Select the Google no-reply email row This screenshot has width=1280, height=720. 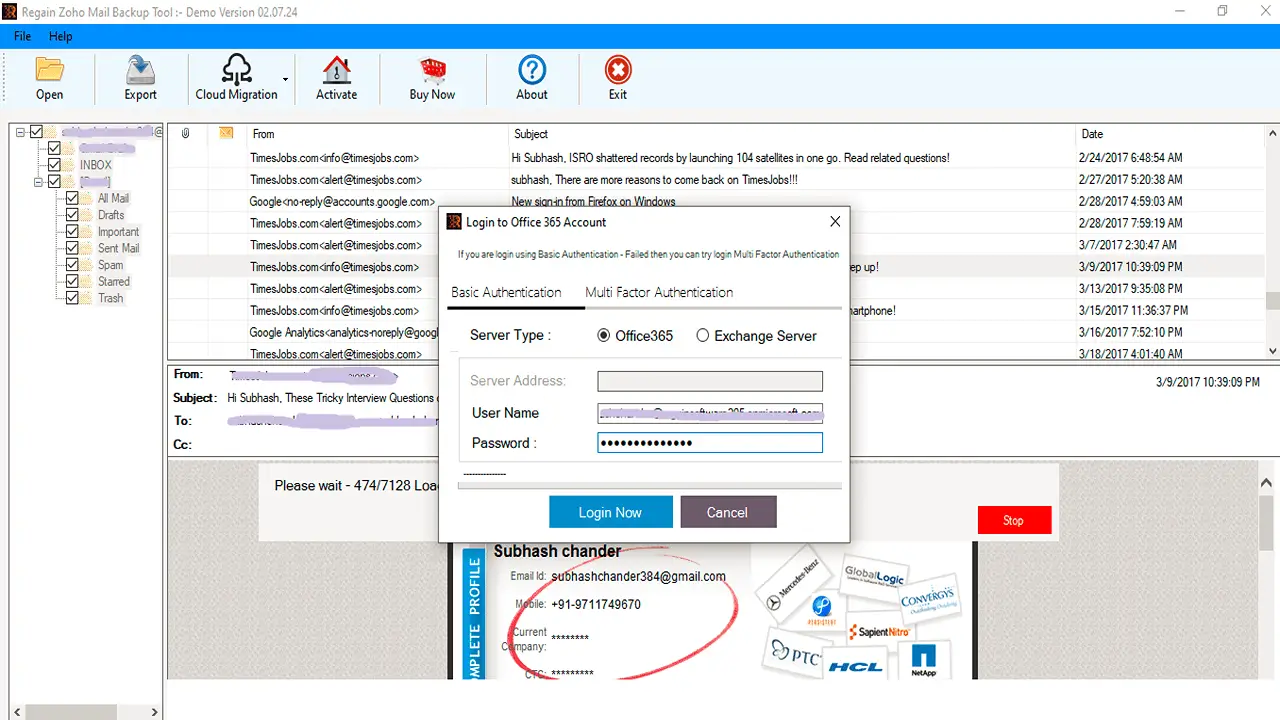coord(717,202)
